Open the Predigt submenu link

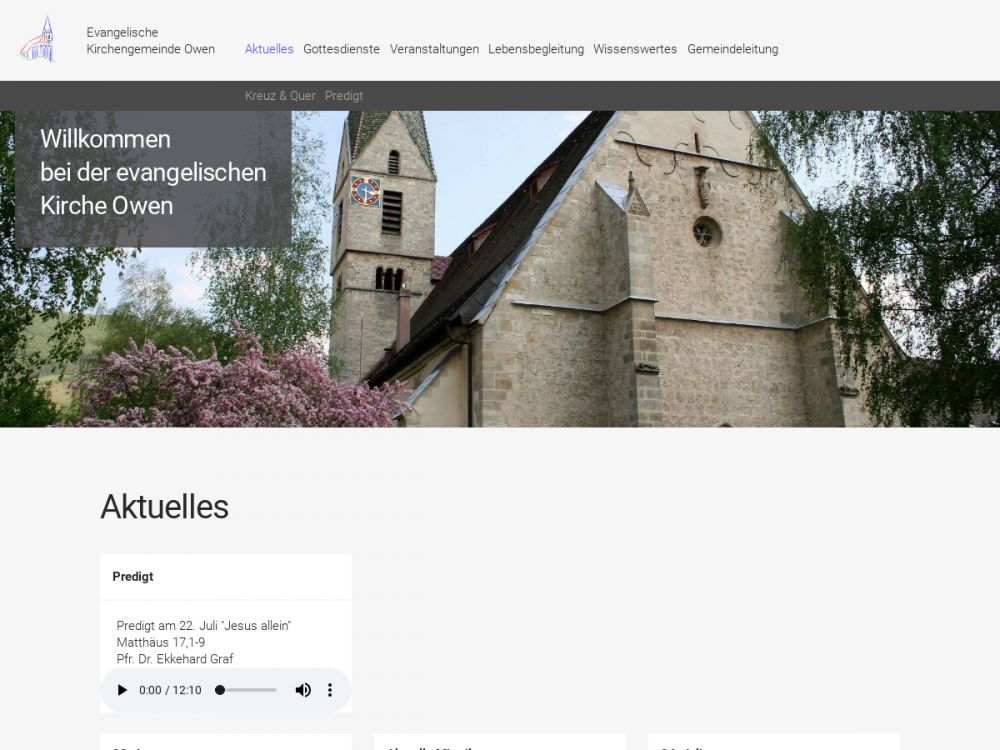(344, 96)
